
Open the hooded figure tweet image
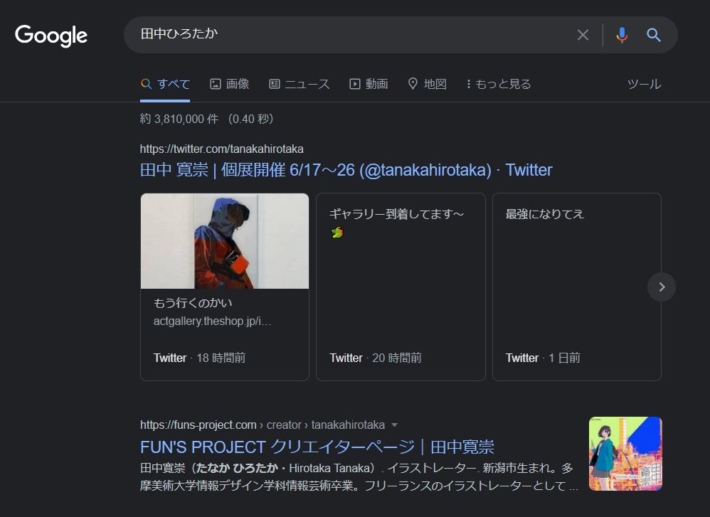tap(225, 241)
